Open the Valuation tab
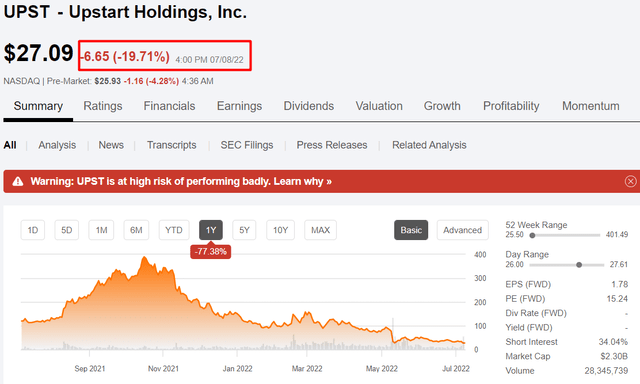Screen dimensions: 640x384 coord(379,106)
